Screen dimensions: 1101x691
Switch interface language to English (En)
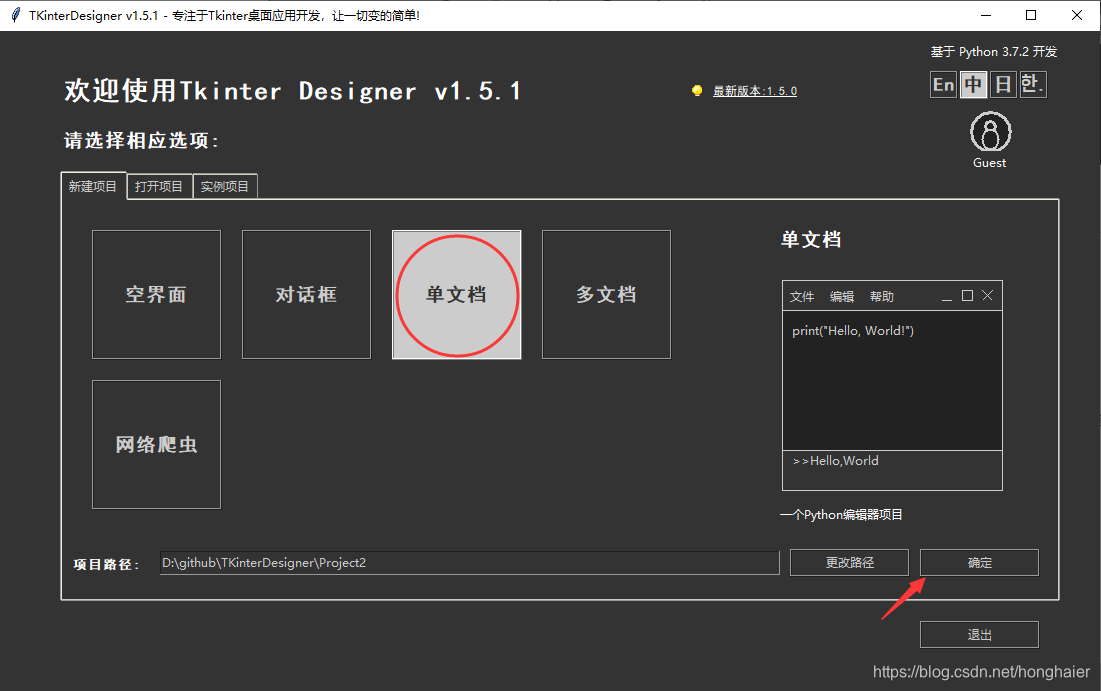click(943, 85)
